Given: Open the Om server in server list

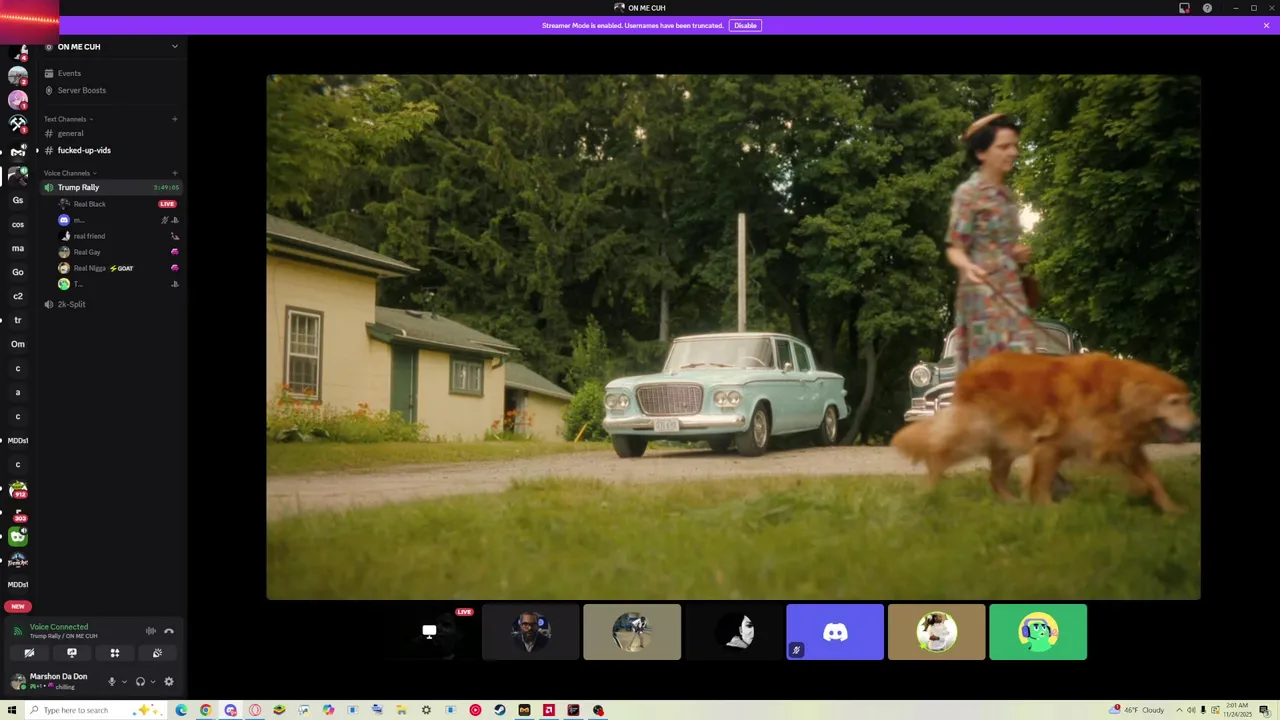Looking at the screenshot, I should click(18, 344).
